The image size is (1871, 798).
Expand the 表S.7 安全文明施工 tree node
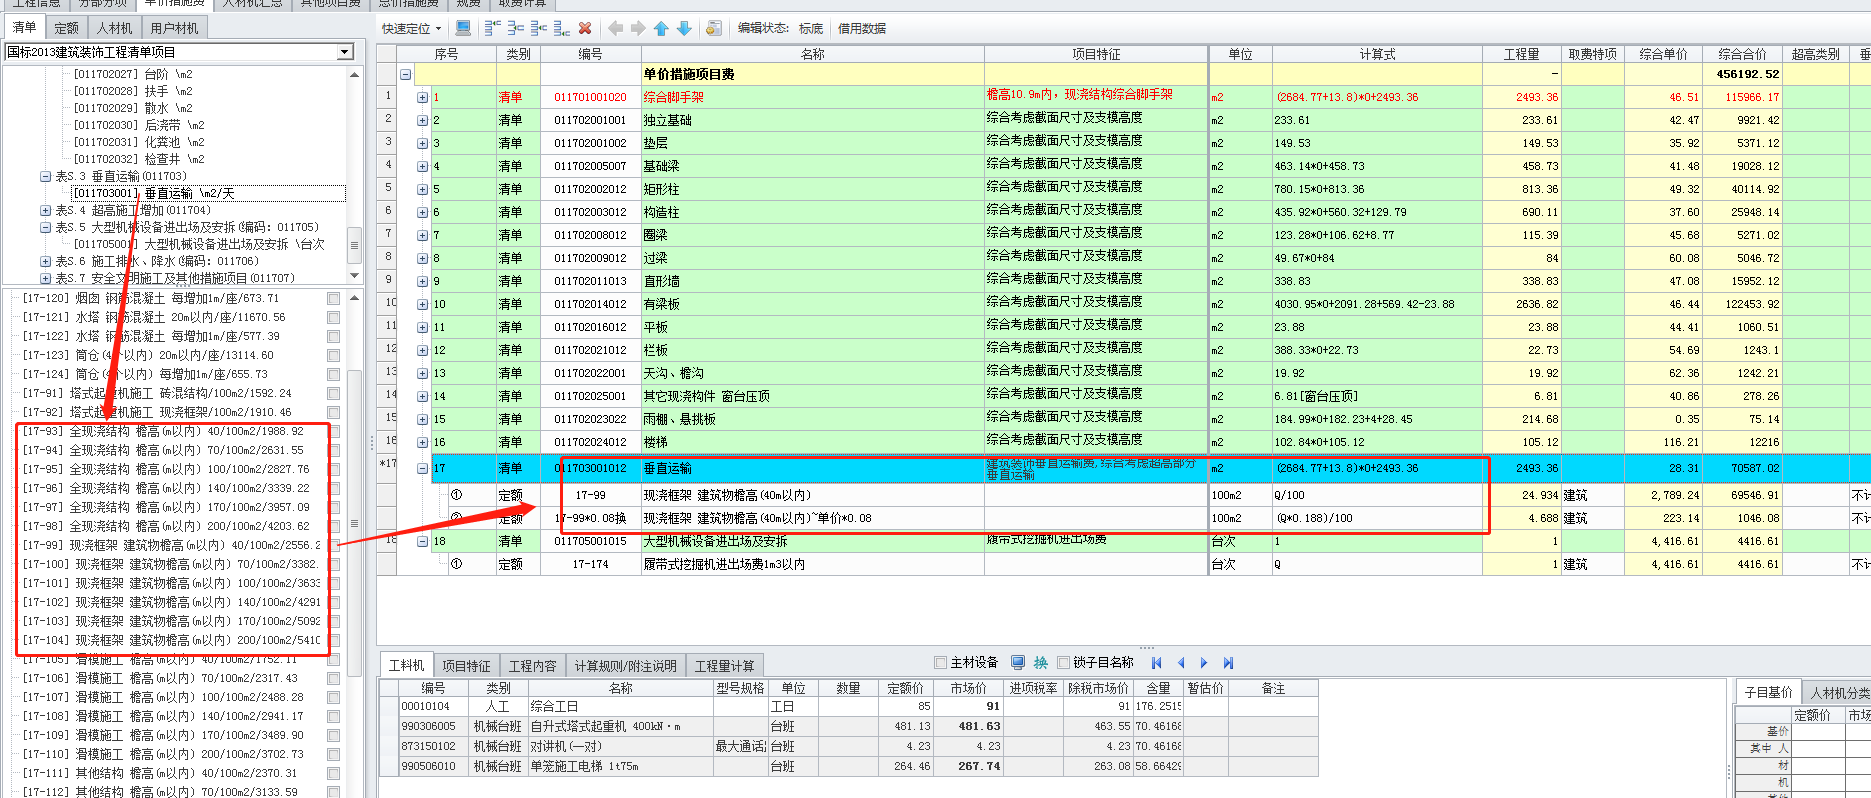pyautogui.click(x=45, y=278)
